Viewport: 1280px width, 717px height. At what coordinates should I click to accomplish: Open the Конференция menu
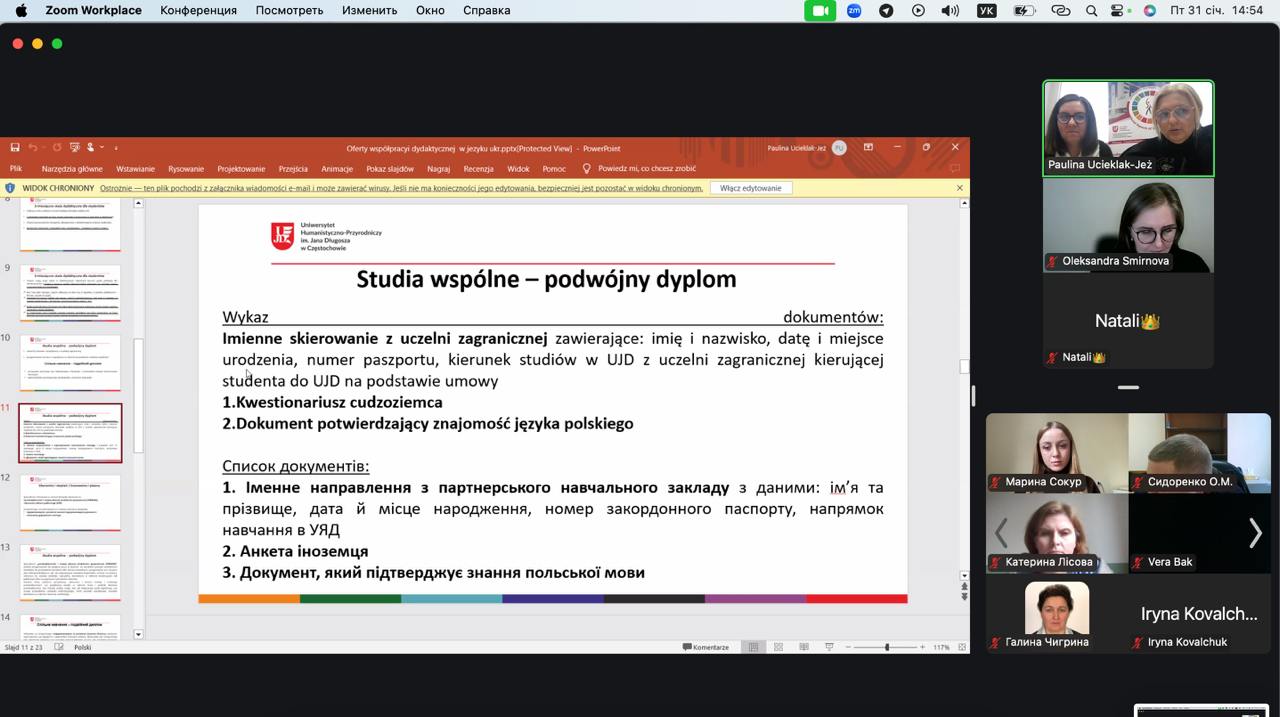coord(198,10)
